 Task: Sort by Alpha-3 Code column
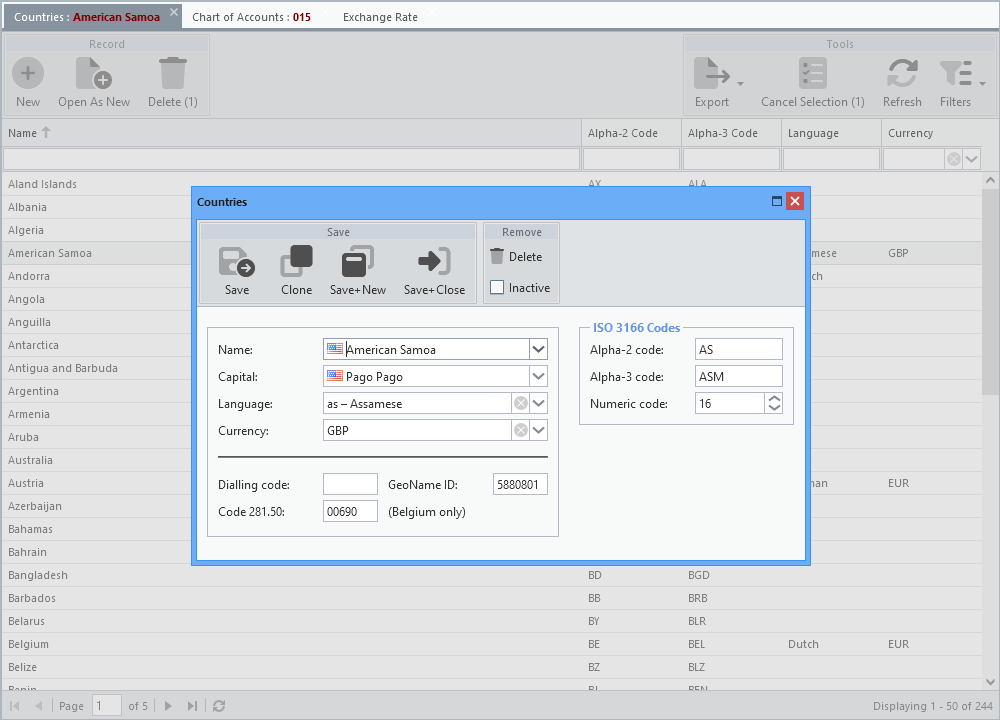(732, 133)
